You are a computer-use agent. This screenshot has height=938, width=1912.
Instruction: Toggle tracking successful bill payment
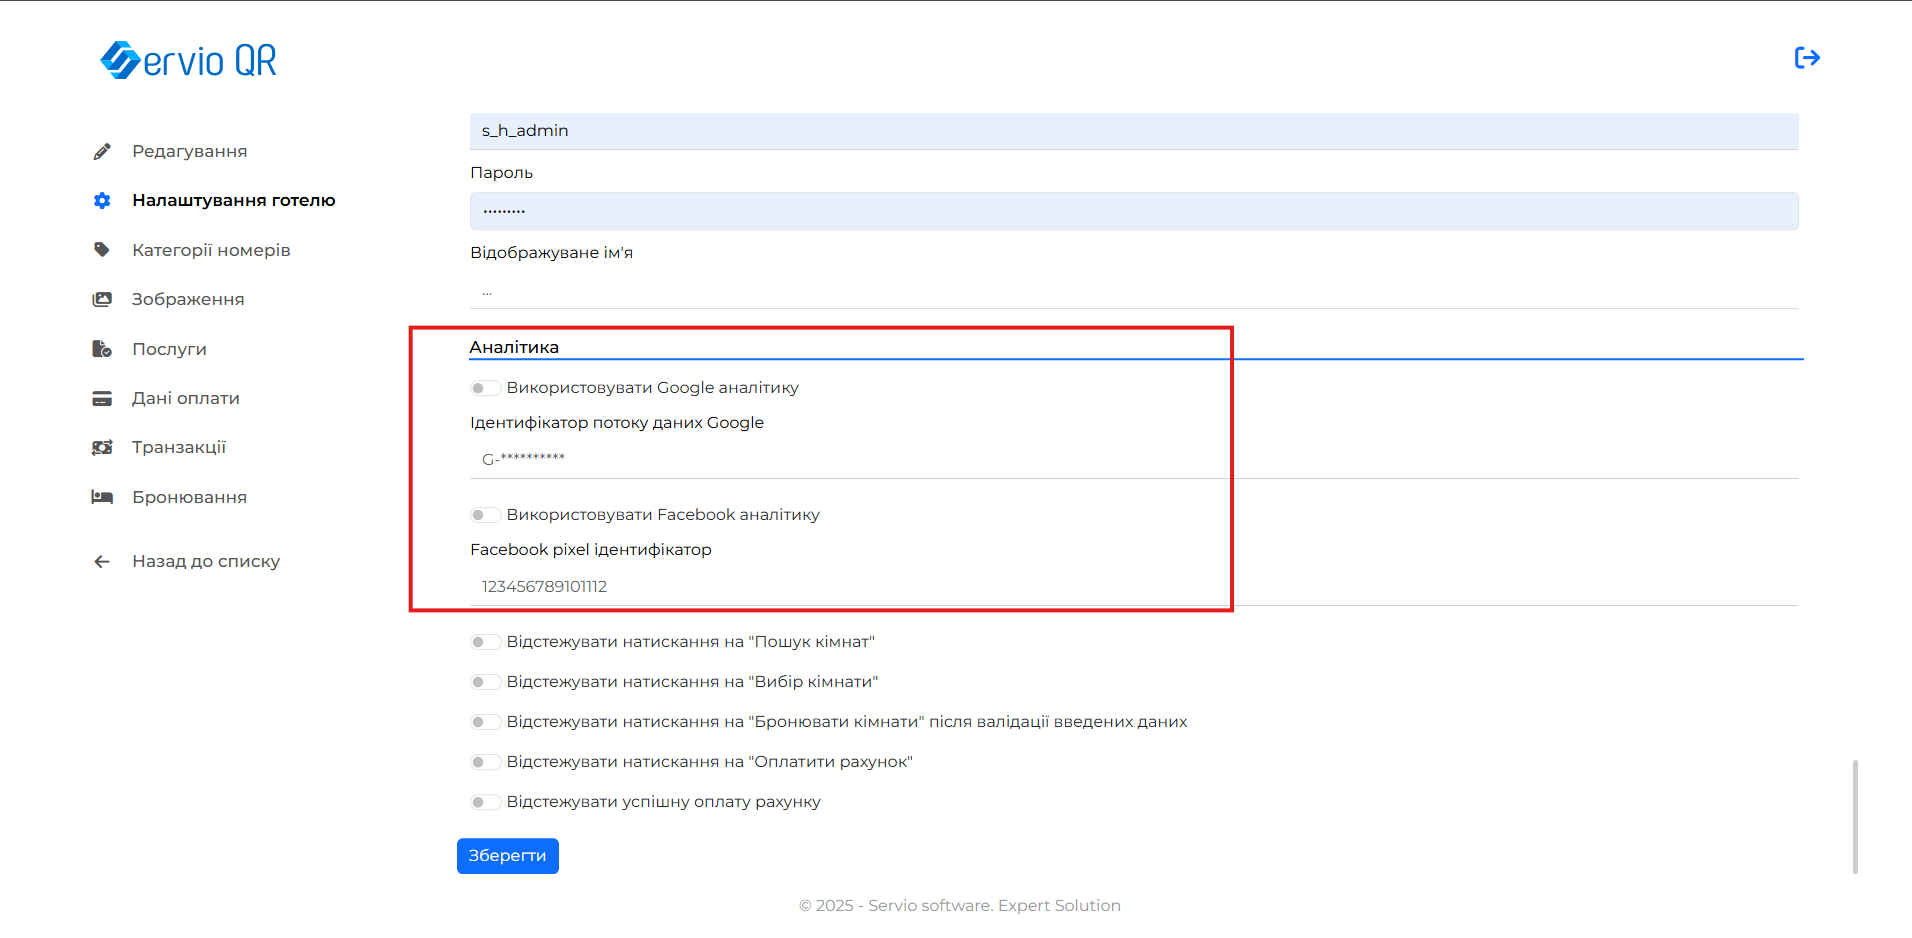[485, 802]
